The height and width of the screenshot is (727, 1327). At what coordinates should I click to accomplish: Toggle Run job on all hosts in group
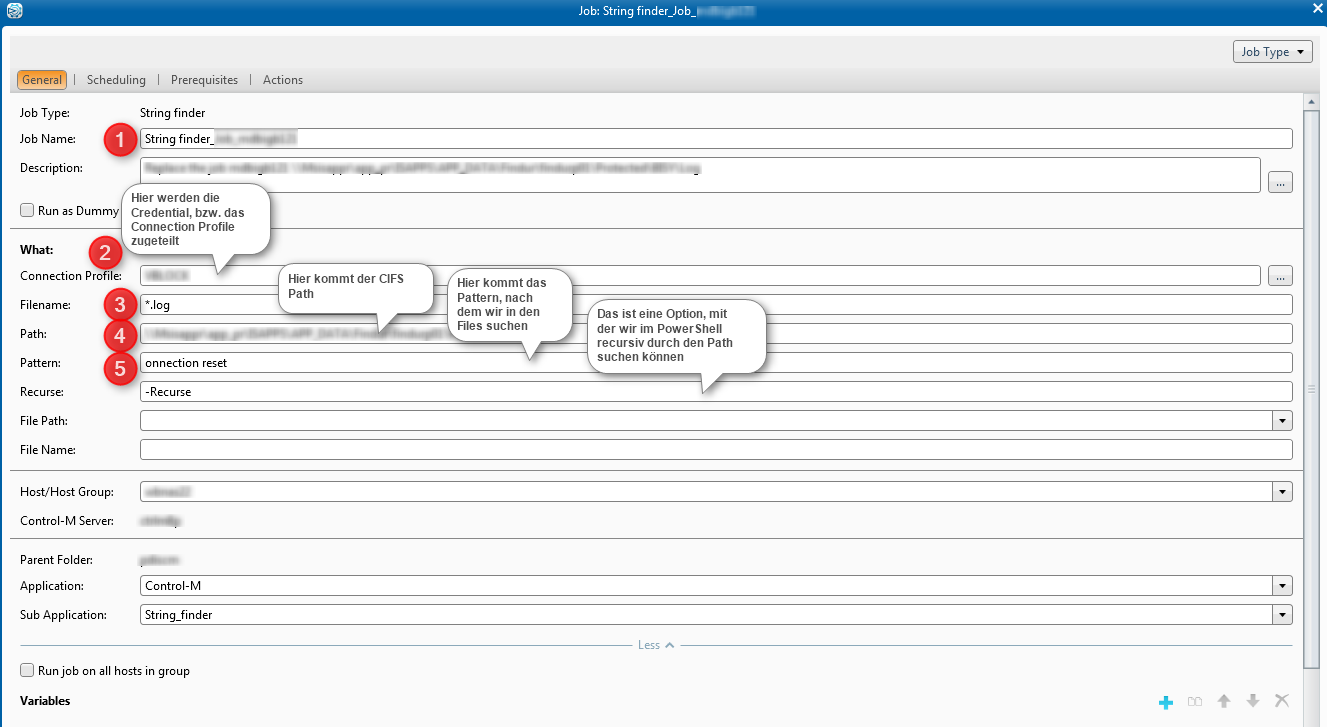(x=27, y=670)
